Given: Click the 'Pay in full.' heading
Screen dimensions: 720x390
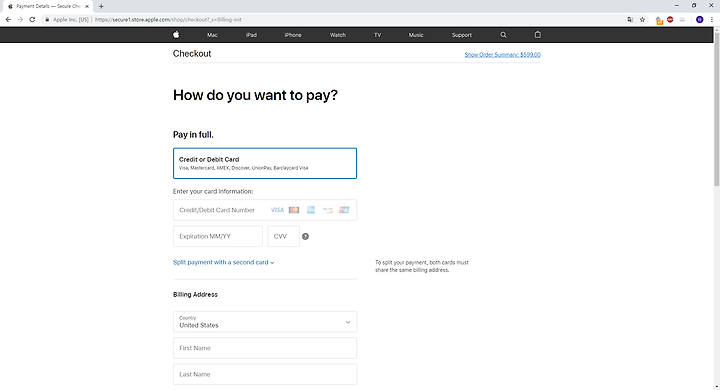Looking at the screenshot, I should click(193, 135).
